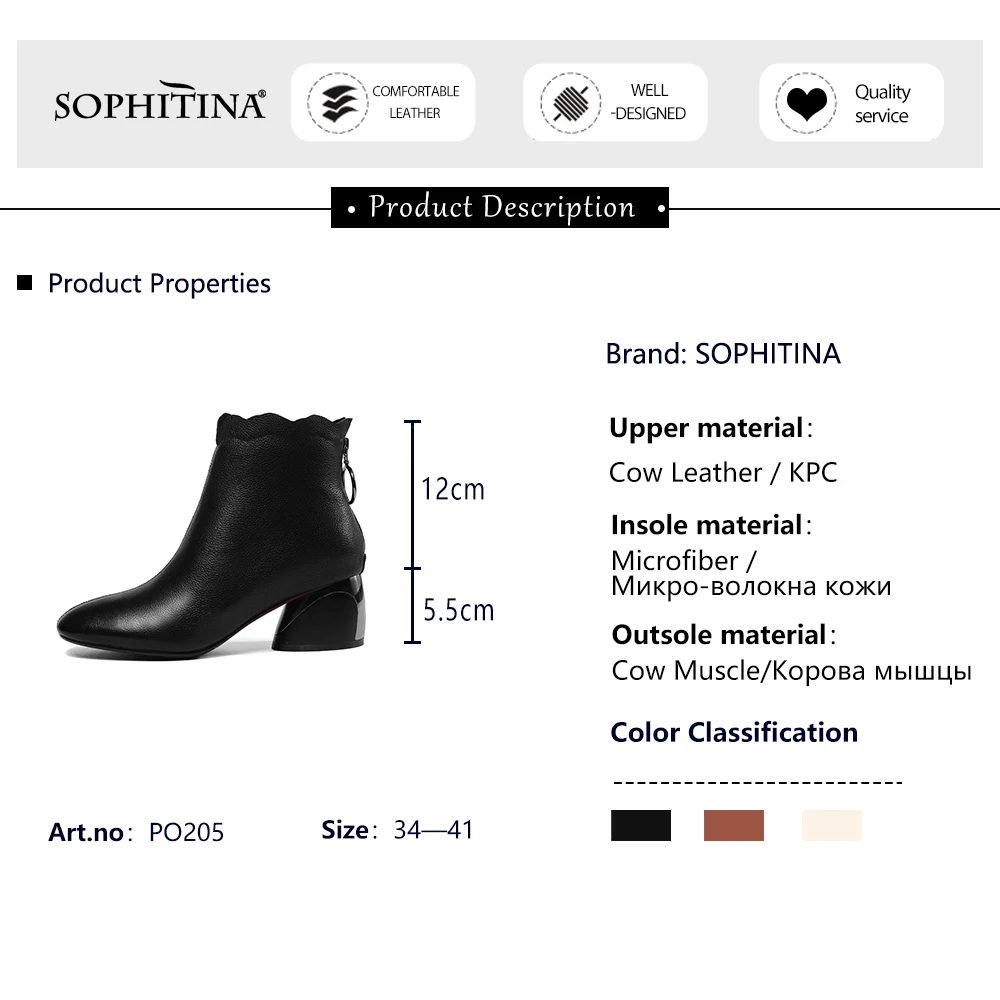1000x1000 pixels.
Task: Click the 5.5cm heel height label
Action: (458, 610)
